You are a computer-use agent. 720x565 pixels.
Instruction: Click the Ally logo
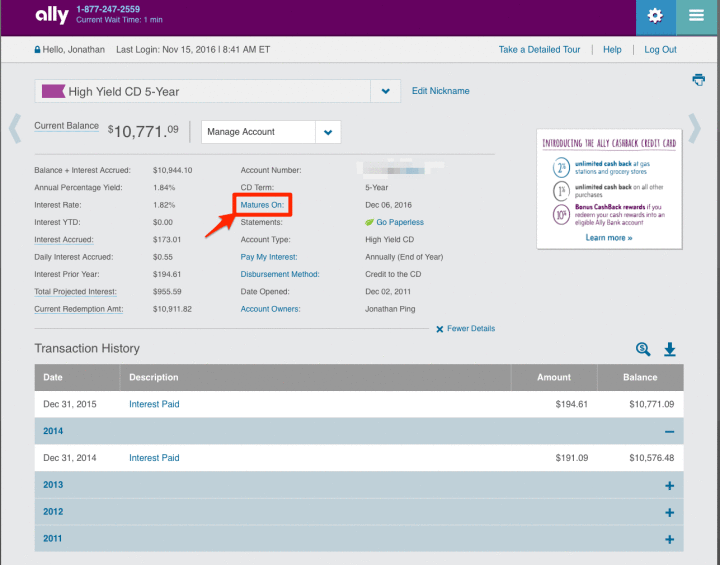(51, 15)
